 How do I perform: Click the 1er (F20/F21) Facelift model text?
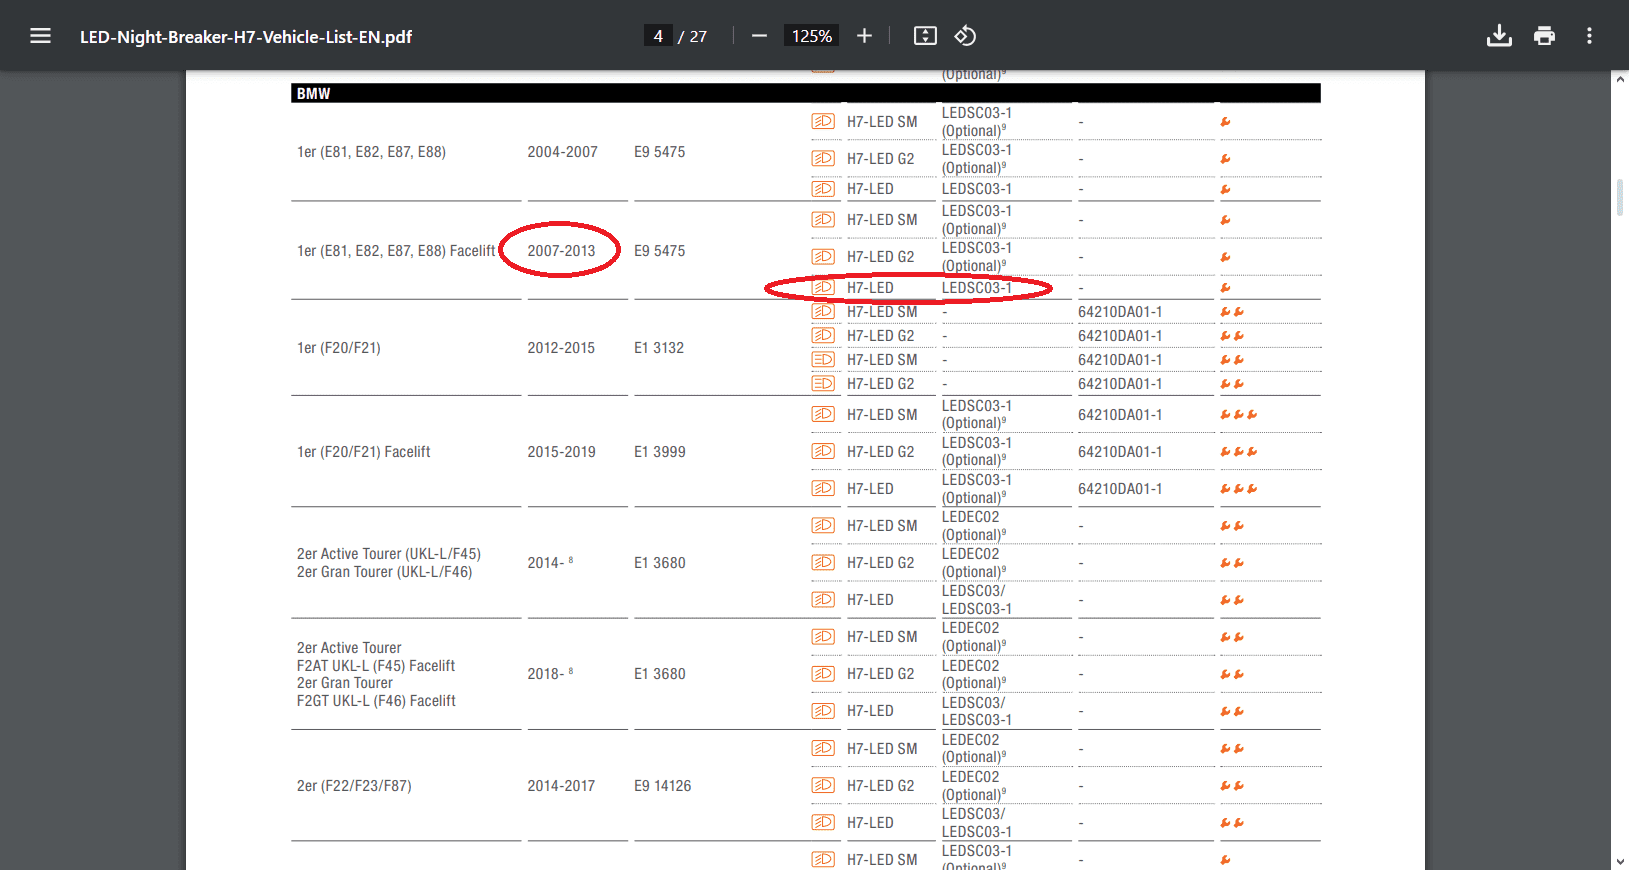(x=364, y=452)
